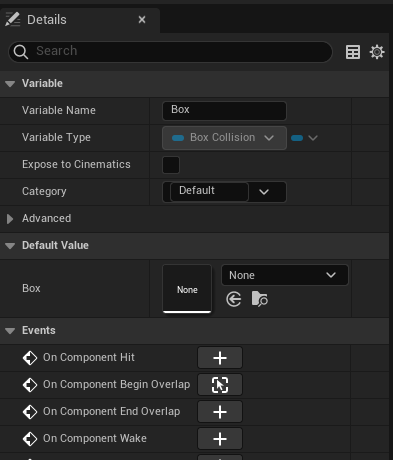Add On Component End Overlap event
The image size is (393, 460).
point(220,412)
